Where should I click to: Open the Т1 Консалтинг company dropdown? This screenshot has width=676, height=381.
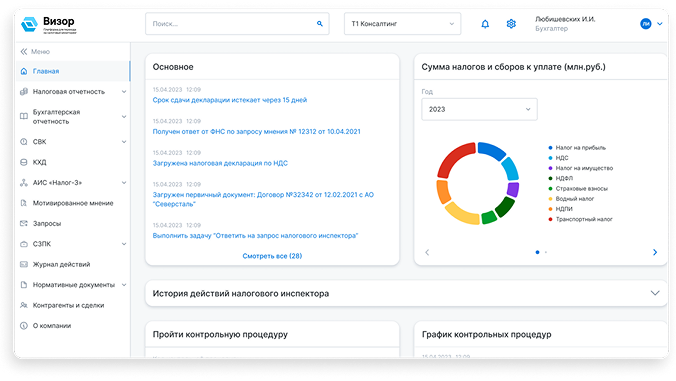[x=402, y=24]
